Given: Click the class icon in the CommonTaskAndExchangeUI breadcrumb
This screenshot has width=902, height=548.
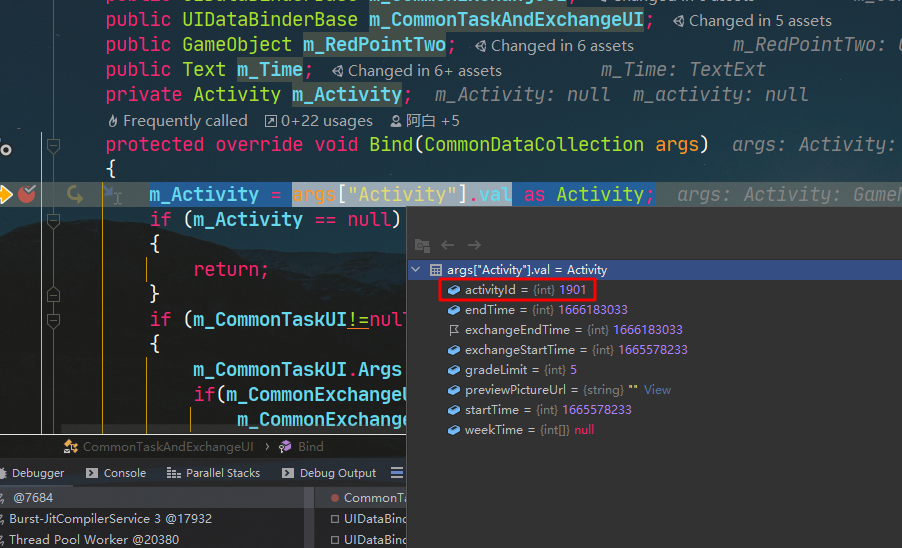Looking at the screenshot, I should pyautogui.click(x=71, y=447).
